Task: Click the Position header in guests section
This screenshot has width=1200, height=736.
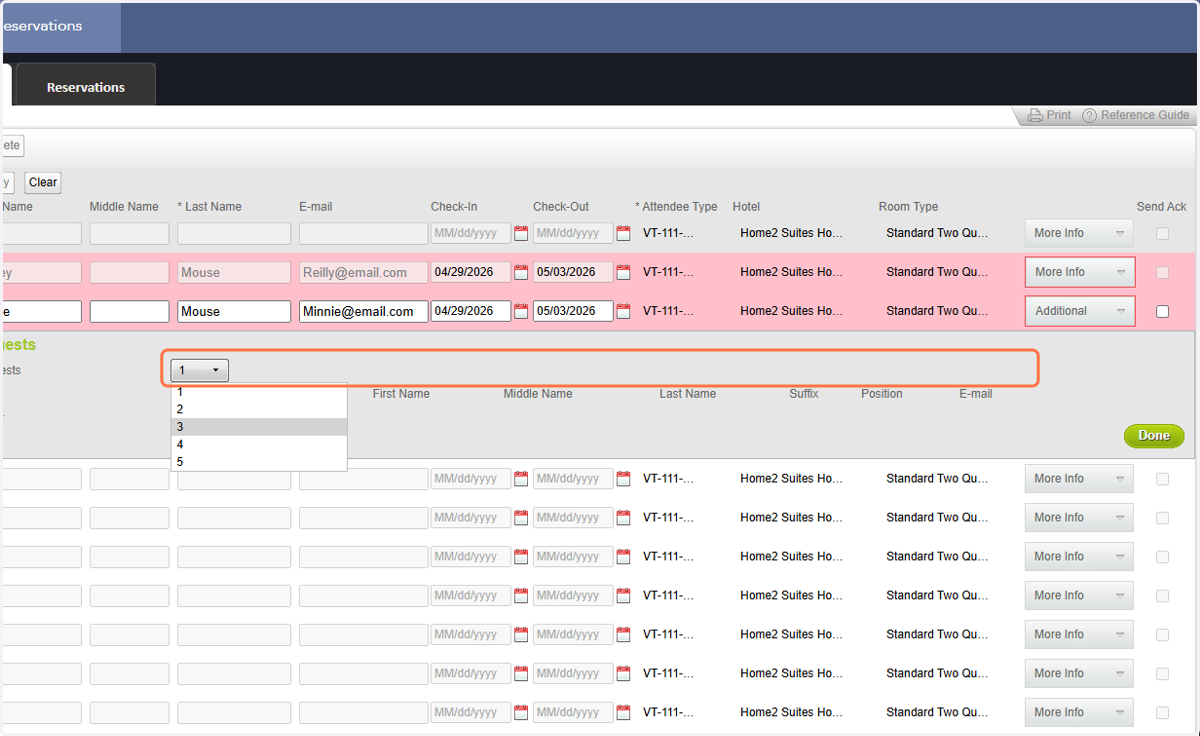Action: pos(882,394)
